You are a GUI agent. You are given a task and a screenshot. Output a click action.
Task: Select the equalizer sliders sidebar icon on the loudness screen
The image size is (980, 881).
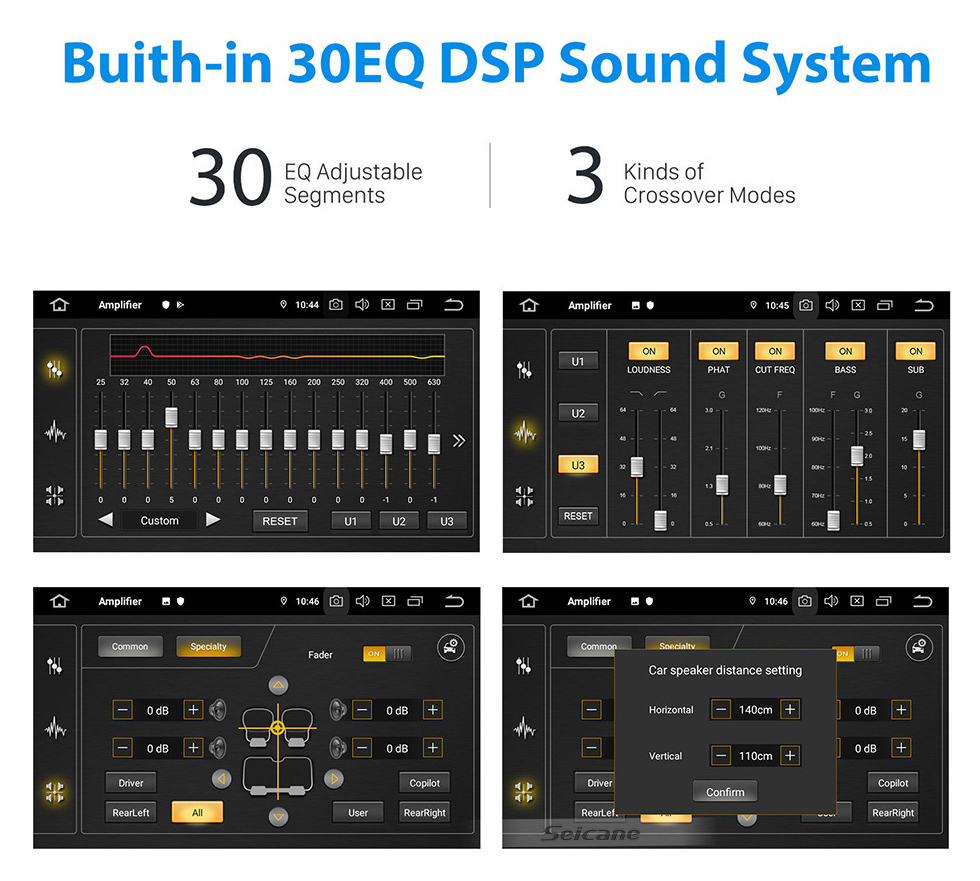(x=524, y=370)
